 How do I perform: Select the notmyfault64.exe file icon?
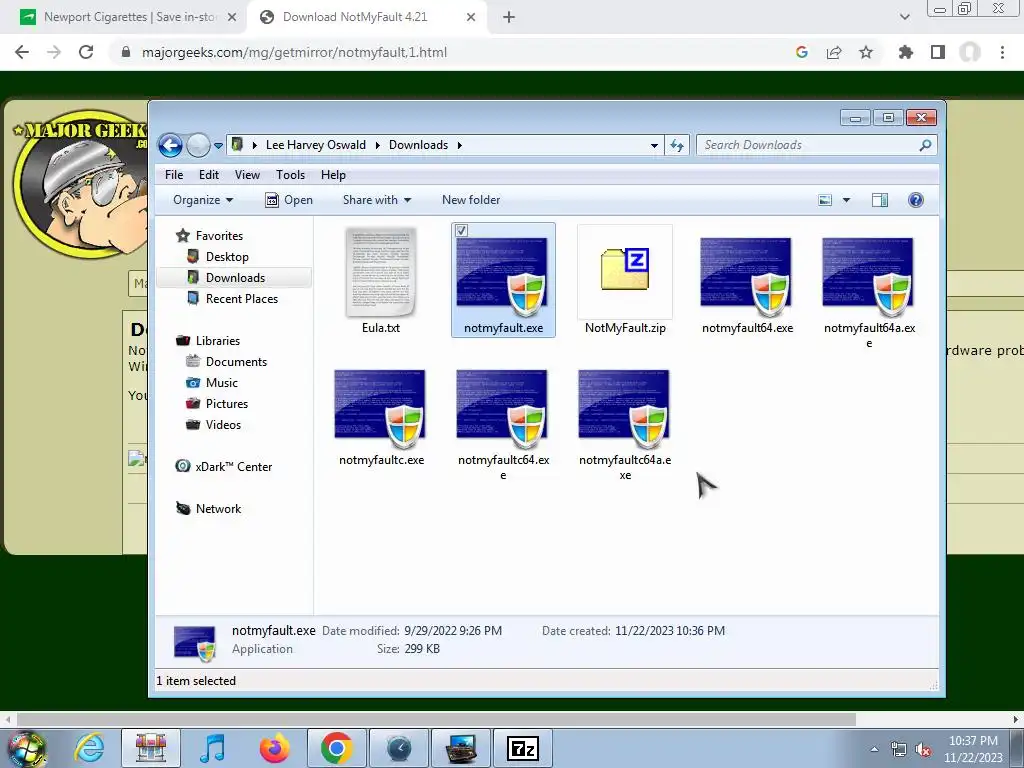tap(746, 276)
